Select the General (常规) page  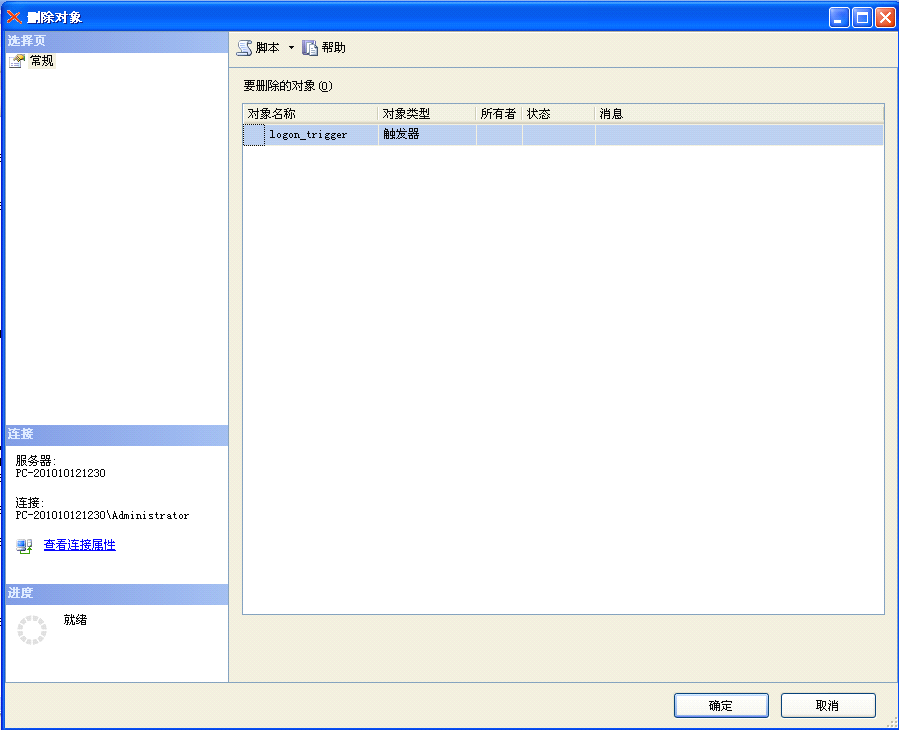42,61
